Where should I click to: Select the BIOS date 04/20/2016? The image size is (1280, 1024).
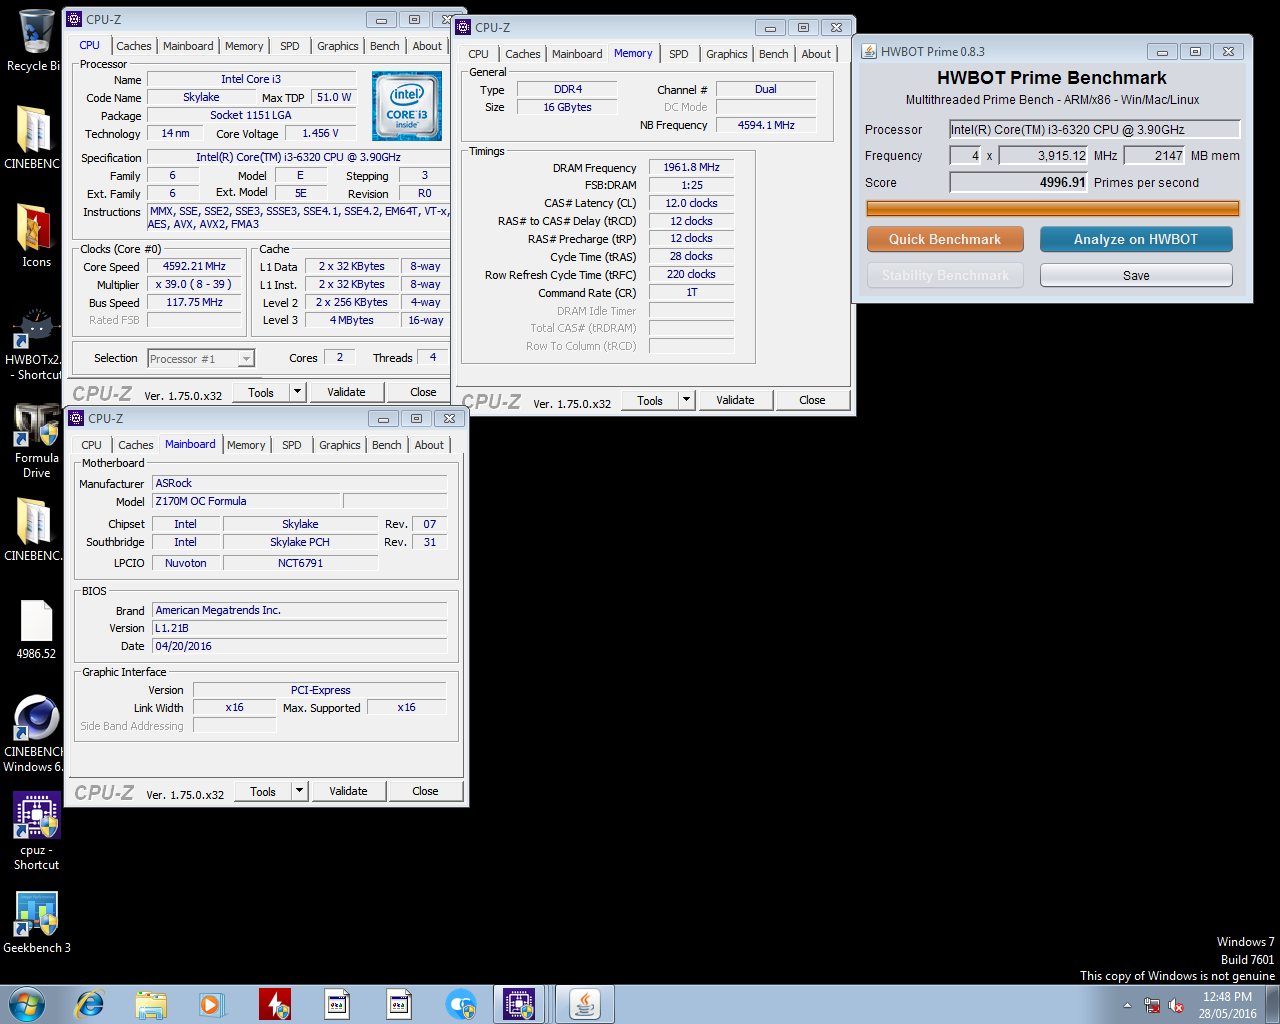pos(299,646)
